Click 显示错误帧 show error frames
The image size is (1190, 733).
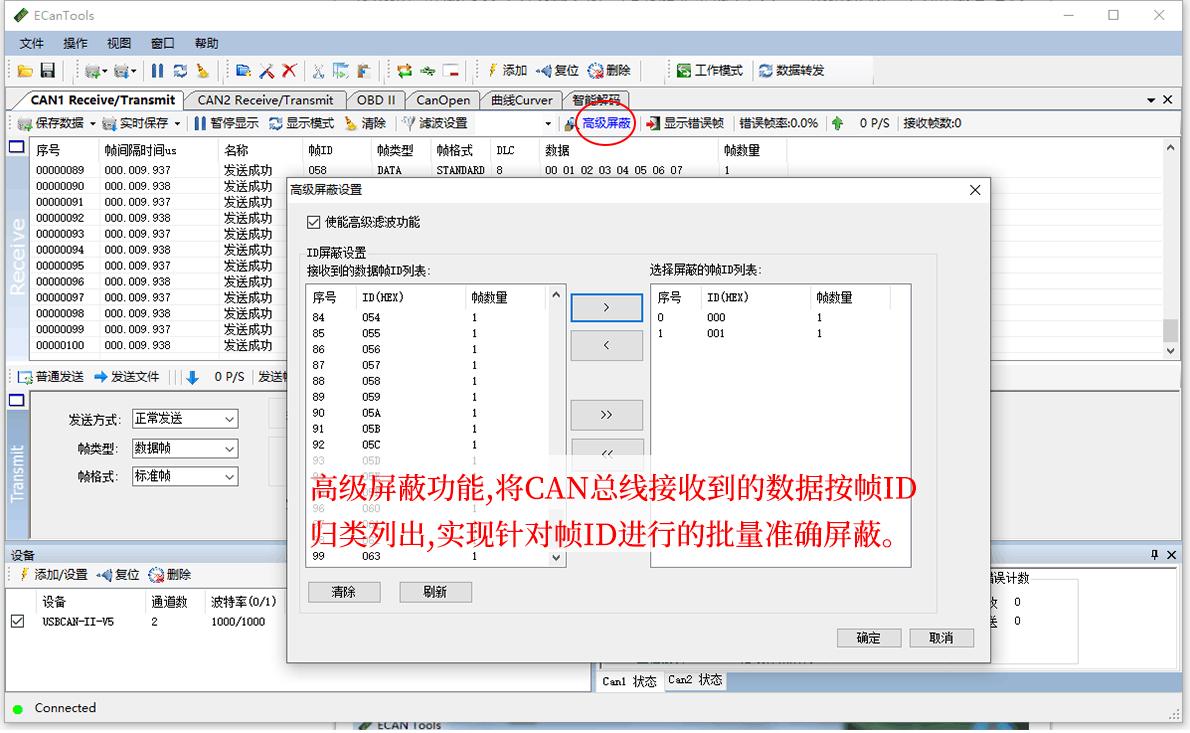pyautogui.click(x=685, y=123)
